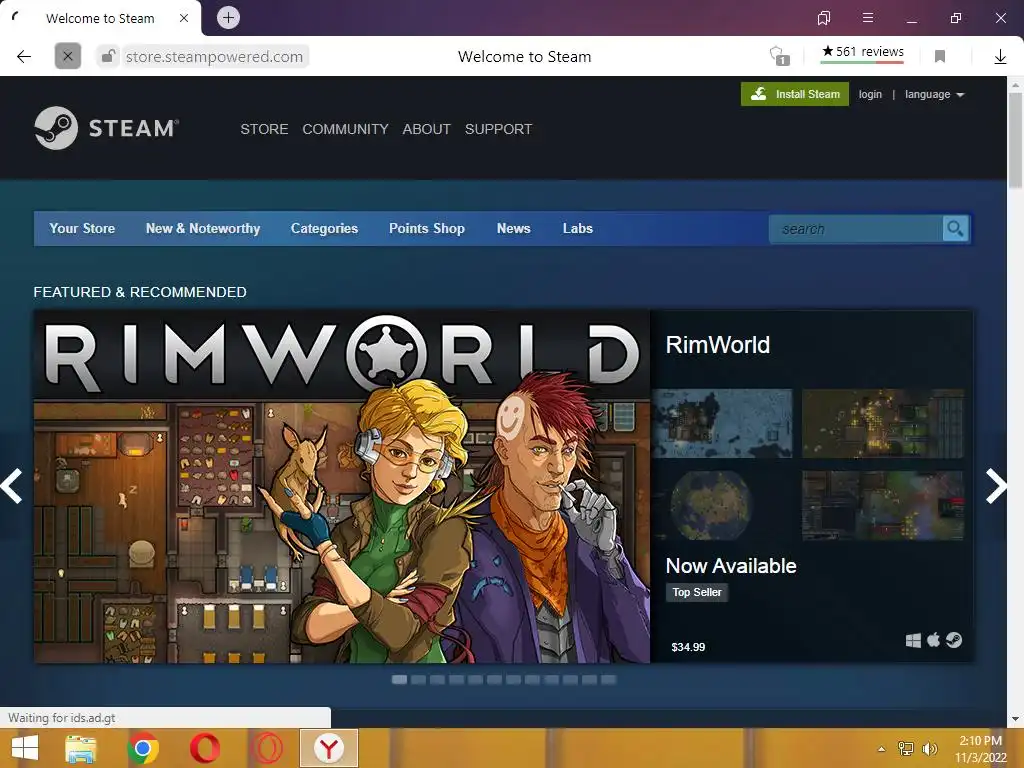Open the browser protection shield icon
Viewport: 1024px width, 768px height.
pyautogui.click(x=778, y=56)
